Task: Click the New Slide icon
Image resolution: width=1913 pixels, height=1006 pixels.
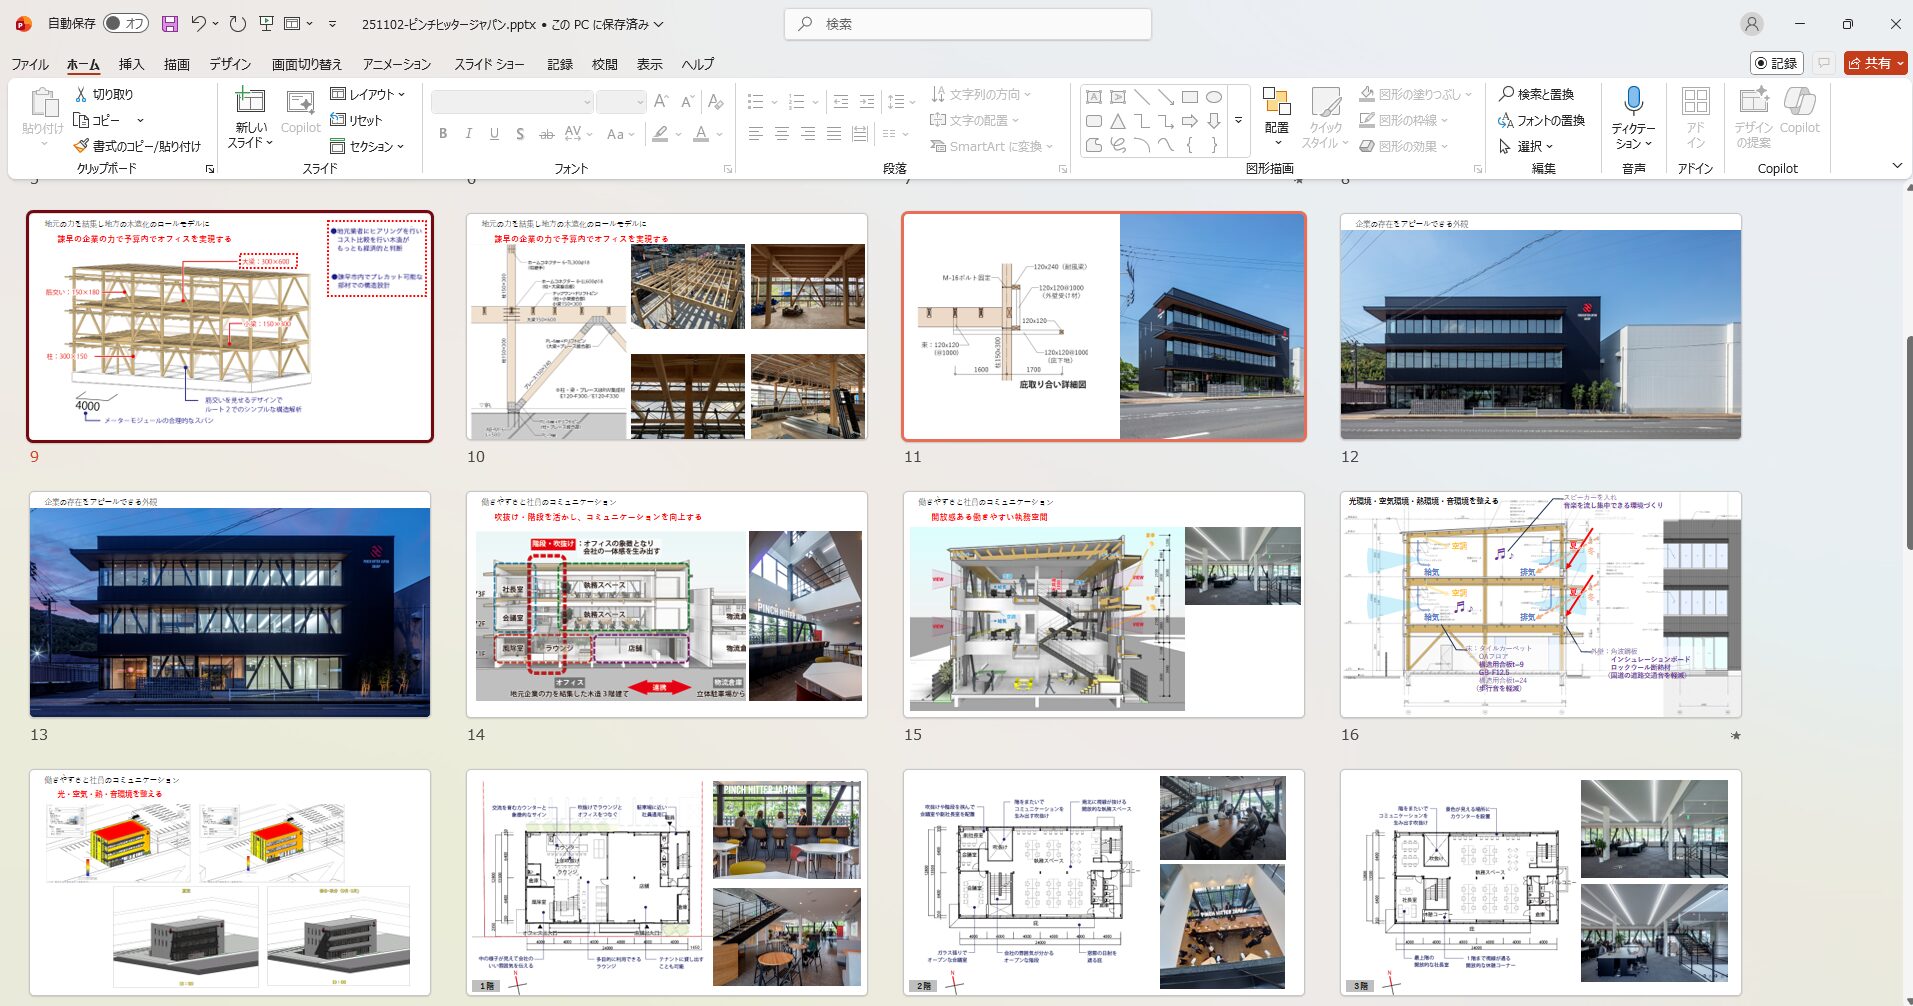Action: tap(250, 102)
